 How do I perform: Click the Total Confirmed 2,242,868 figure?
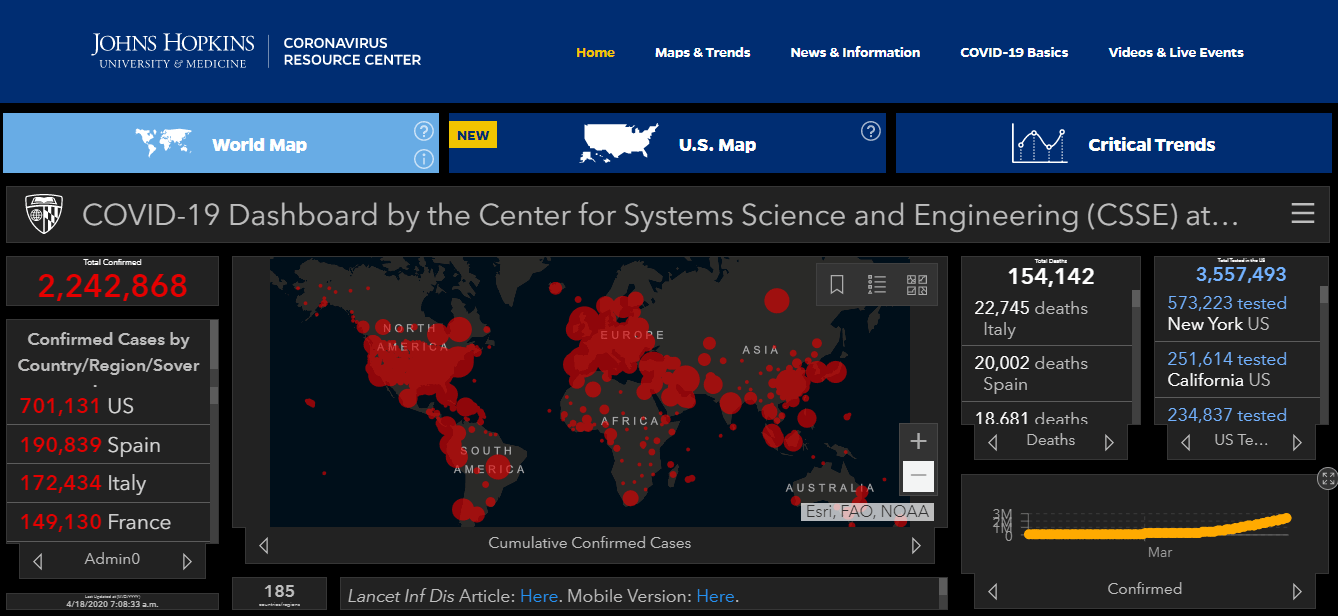click(x=113, y=285)
